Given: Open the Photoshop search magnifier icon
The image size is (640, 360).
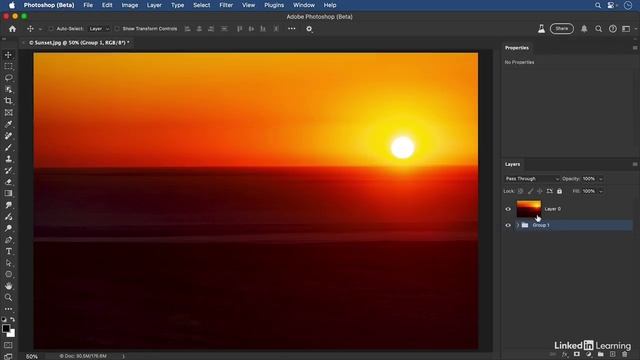Looking at the screenshot, I should point(598,29).
